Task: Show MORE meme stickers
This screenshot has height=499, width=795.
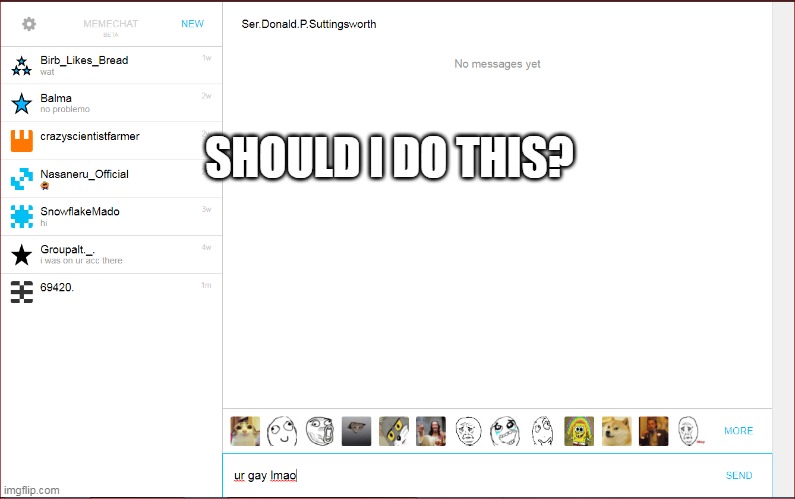Action: pyautogui.click(x=738, y=431)
